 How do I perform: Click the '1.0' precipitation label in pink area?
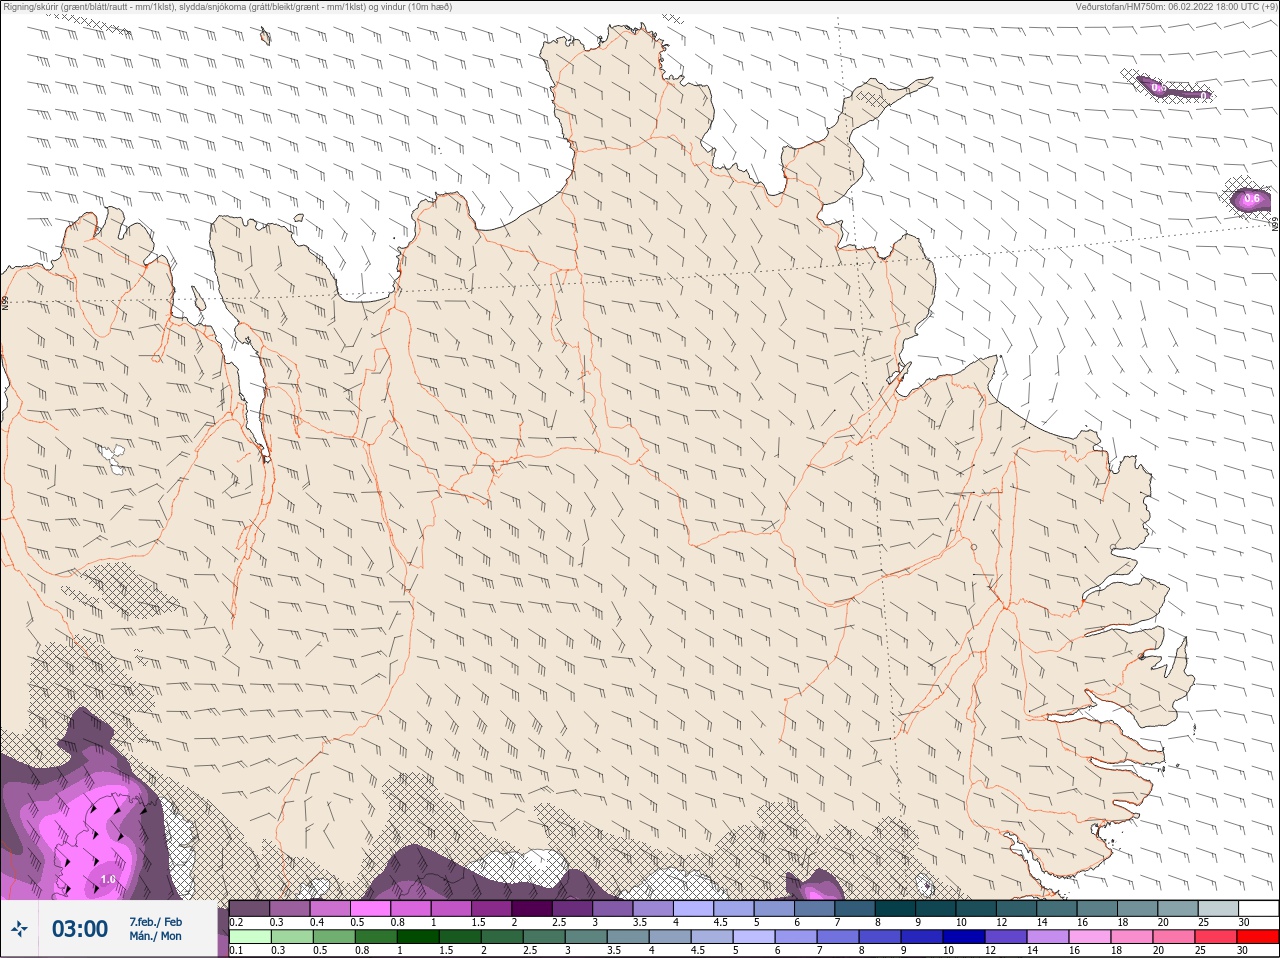[108, 880]
